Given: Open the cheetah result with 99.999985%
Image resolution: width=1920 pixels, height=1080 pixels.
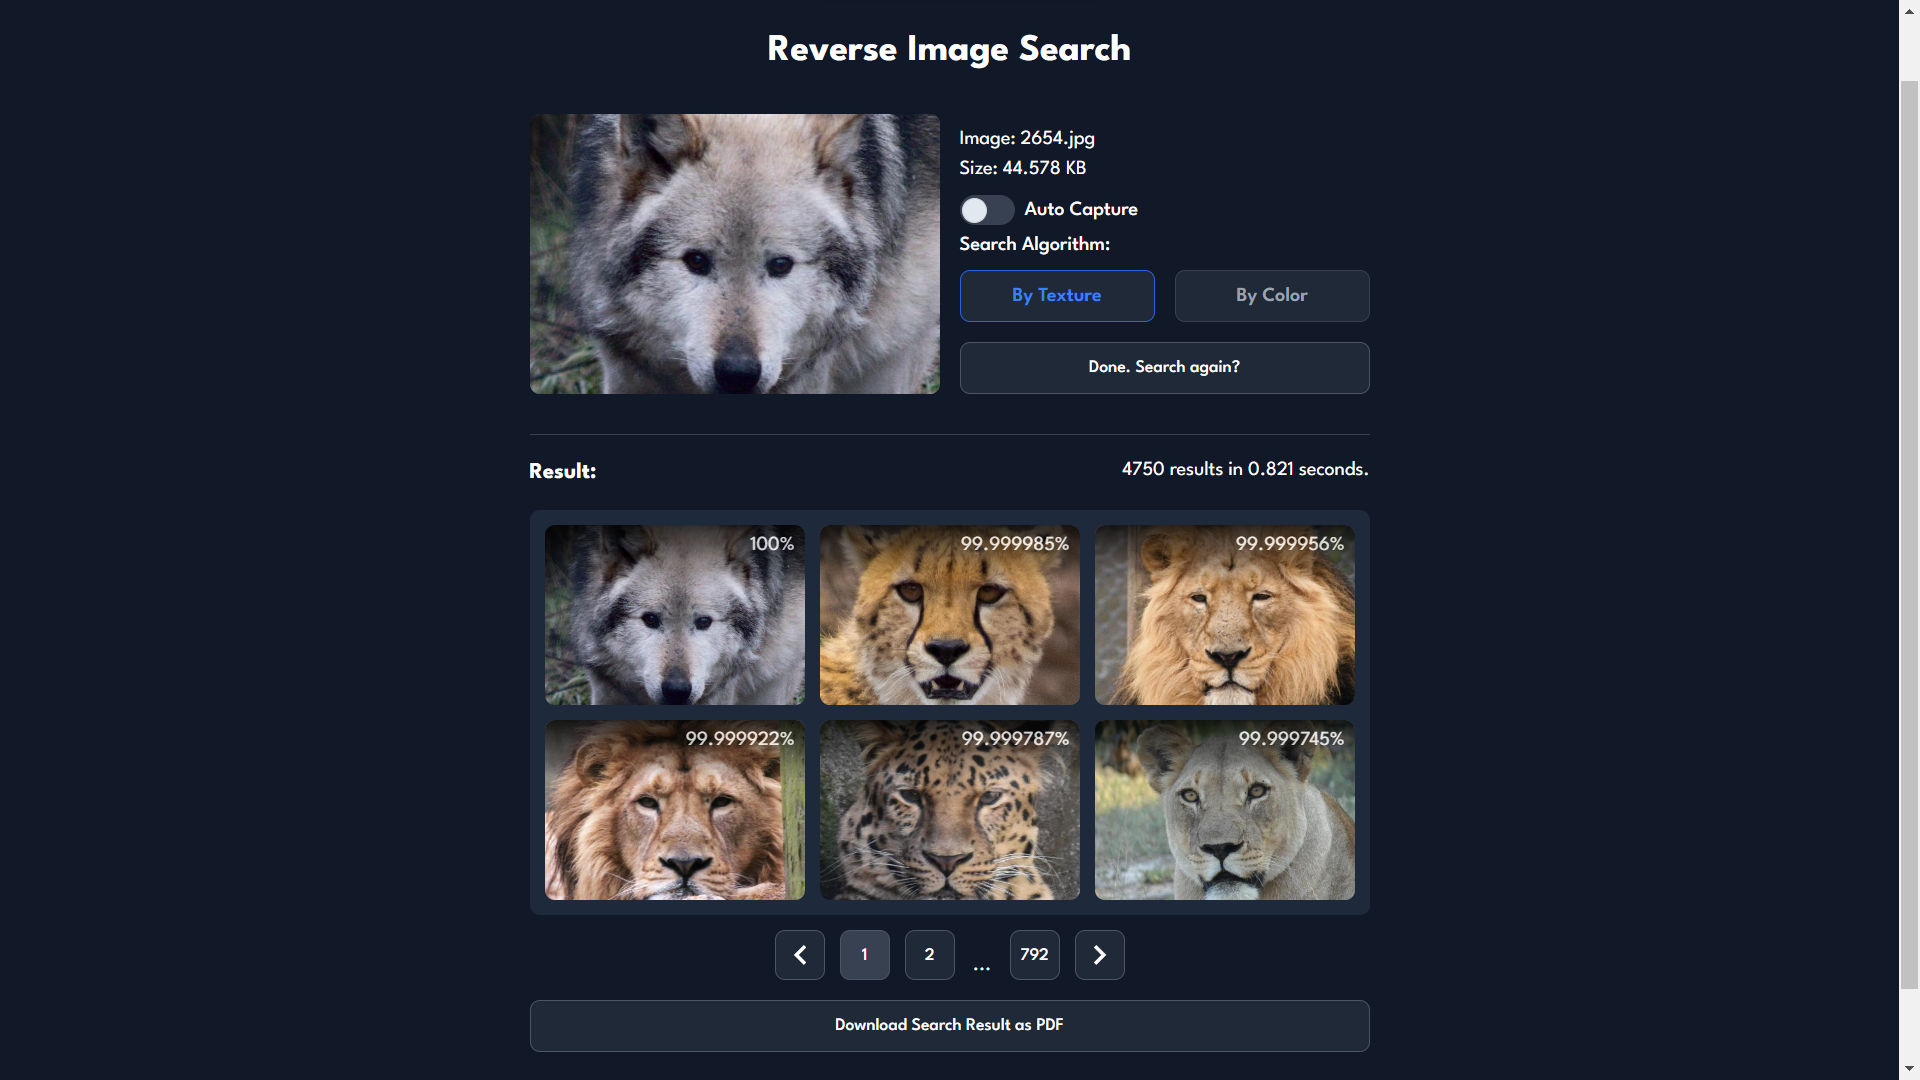Looking at the screenshot, I should pyautogui.click(x=949, y=615).
